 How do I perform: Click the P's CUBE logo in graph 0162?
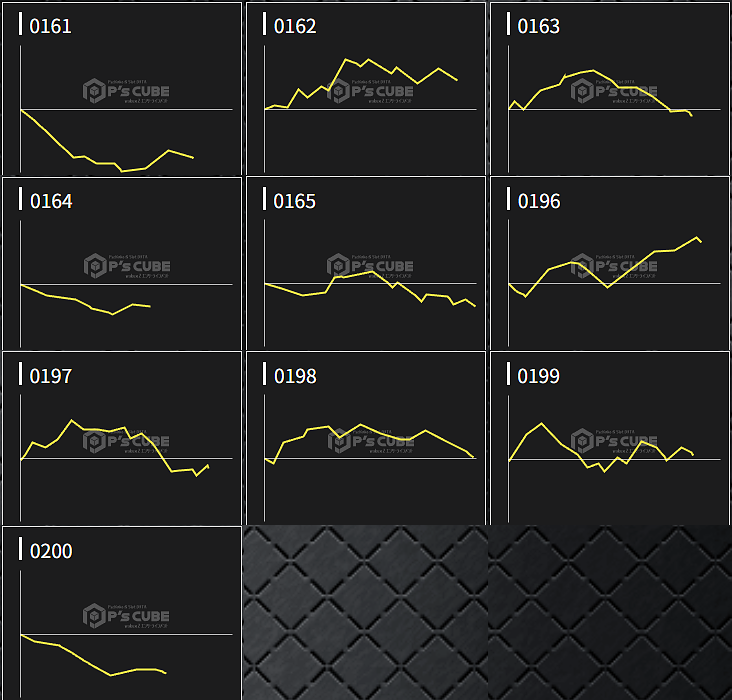point(370,92)
